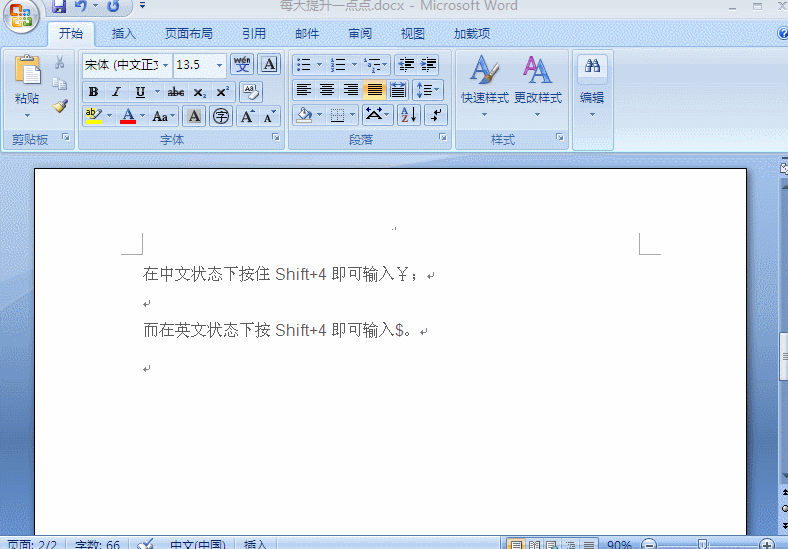788x549 pixels.
Task: Toggle subscript x₂ formatting
Action: [199, 93]
